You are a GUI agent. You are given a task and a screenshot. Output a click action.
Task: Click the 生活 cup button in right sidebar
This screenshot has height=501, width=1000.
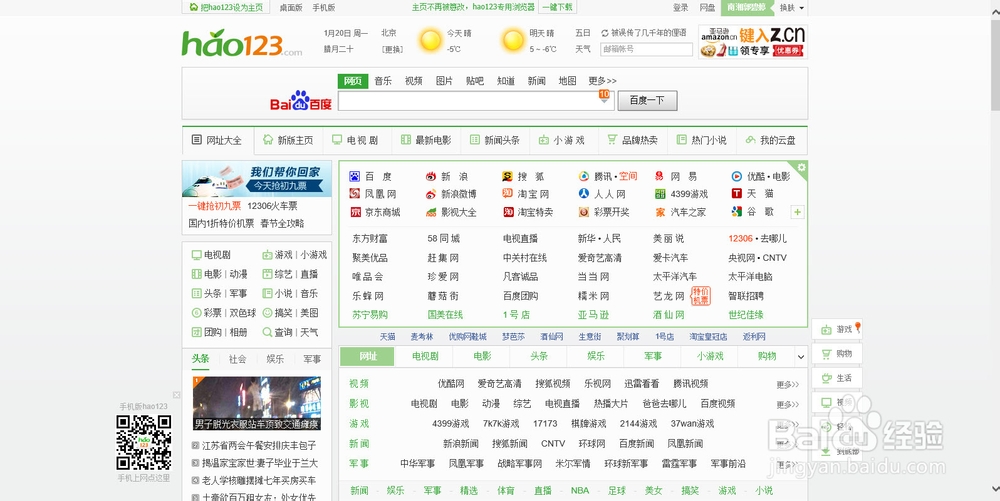click(837, 378)
